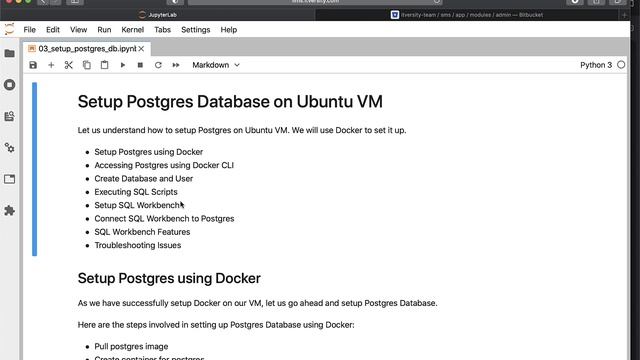Open the Property Inspector gears icon
Image resolution: width=640 pixels, height=360 pixels.
[9, 148]
